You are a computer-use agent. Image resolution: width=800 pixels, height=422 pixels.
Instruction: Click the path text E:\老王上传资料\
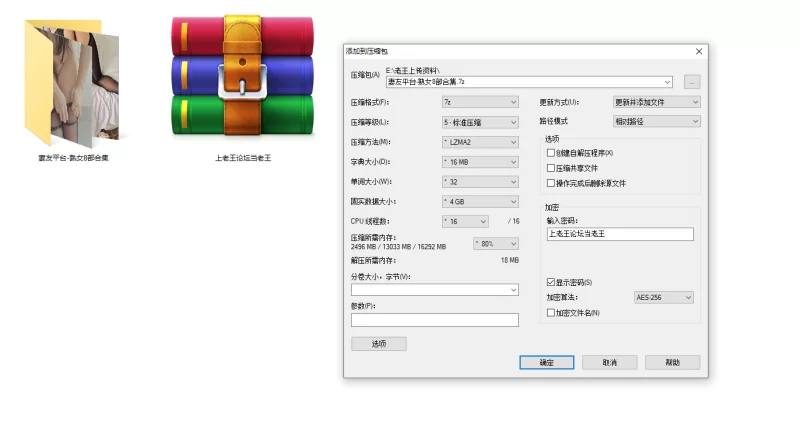tap(413, 70)
